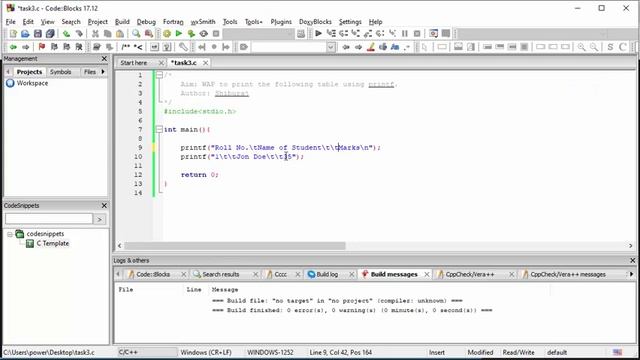Open the Debugging windows icon
Screen dimensions: 640x360
[x=433, y=33]
